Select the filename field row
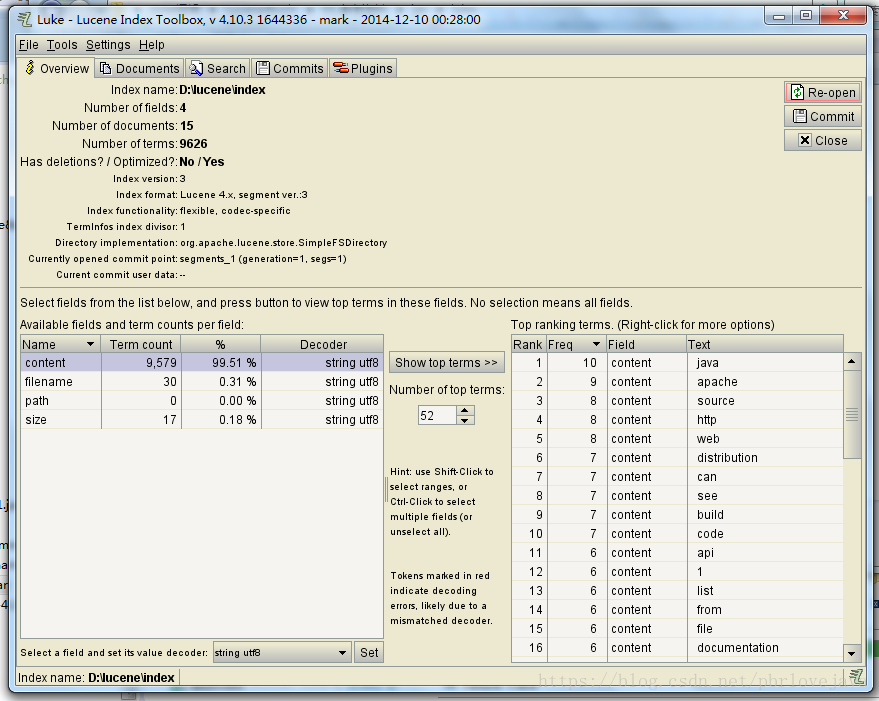The height and width of the screenshot is (701, 879). point(202,382)
